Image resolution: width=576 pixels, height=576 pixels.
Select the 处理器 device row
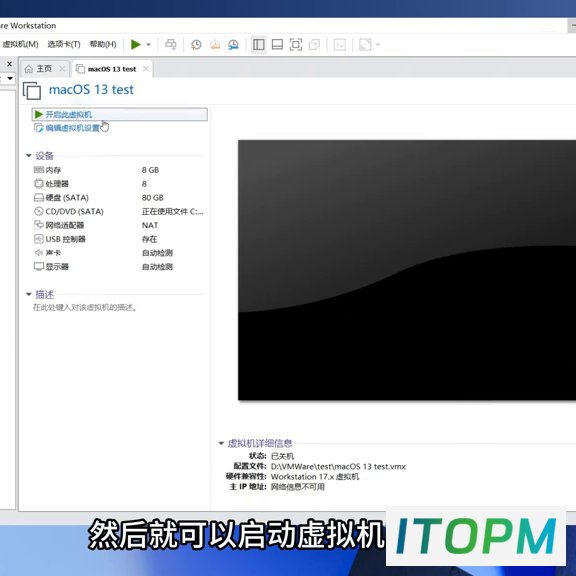click(118, 184)
